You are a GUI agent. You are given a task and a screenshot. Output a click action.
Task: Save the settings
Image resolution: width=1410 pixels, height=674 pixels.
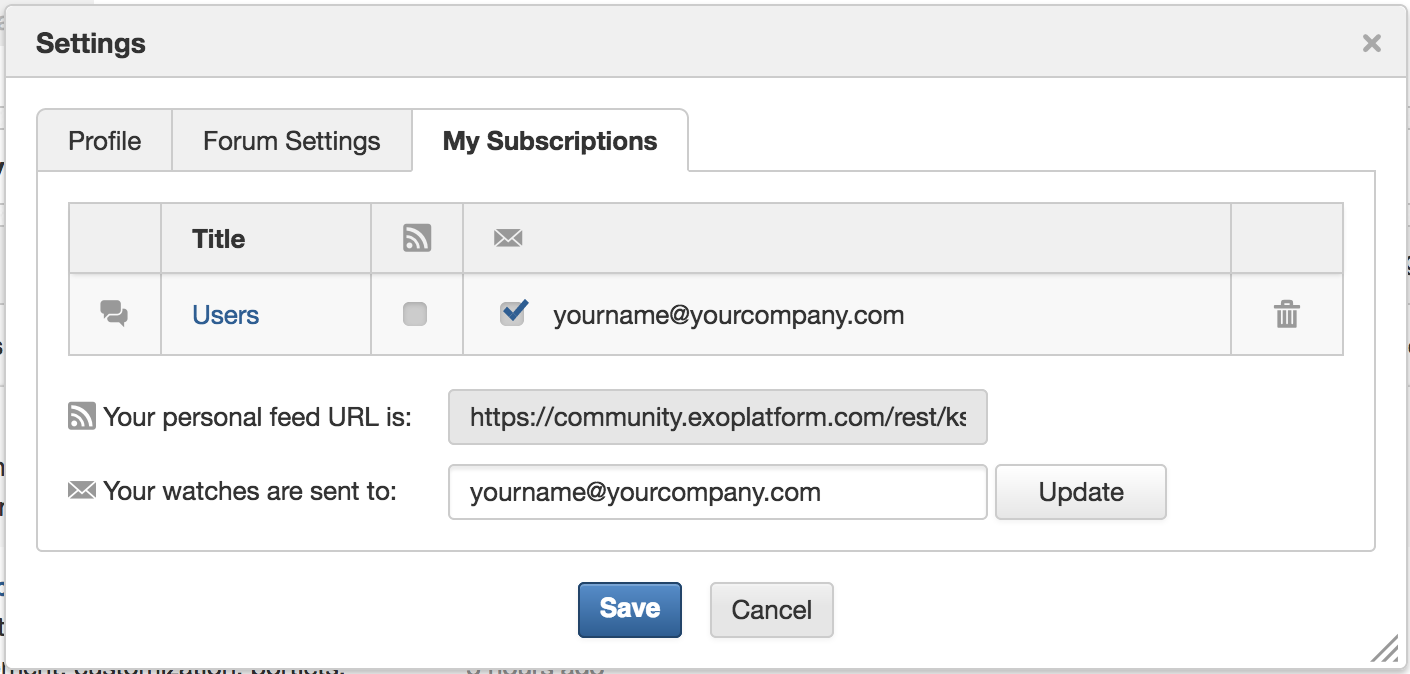pos(630,609)
